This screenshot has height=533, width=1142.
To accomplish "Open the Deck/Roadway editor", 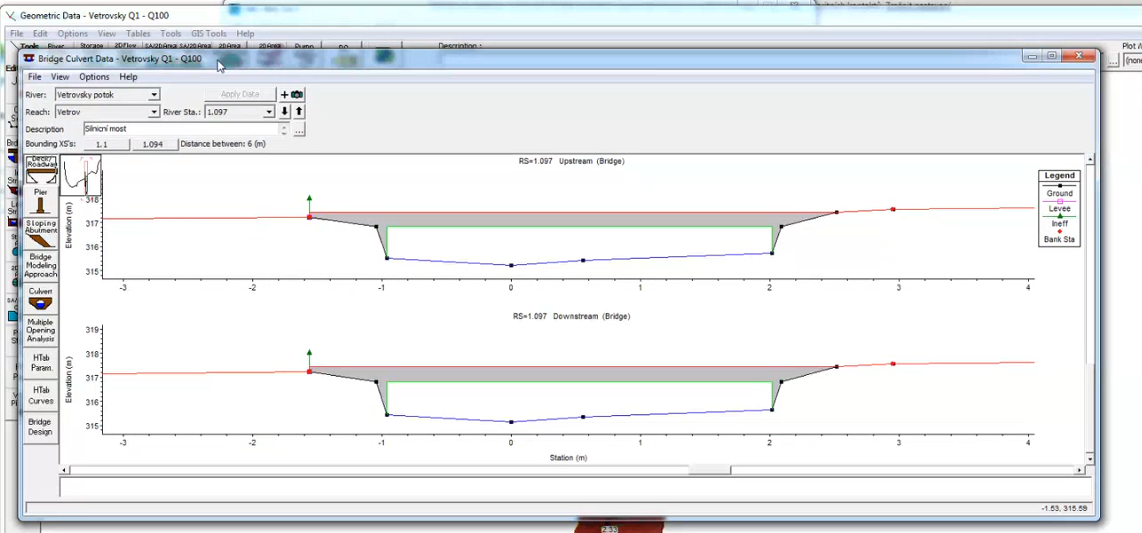I will coord(41,168).
